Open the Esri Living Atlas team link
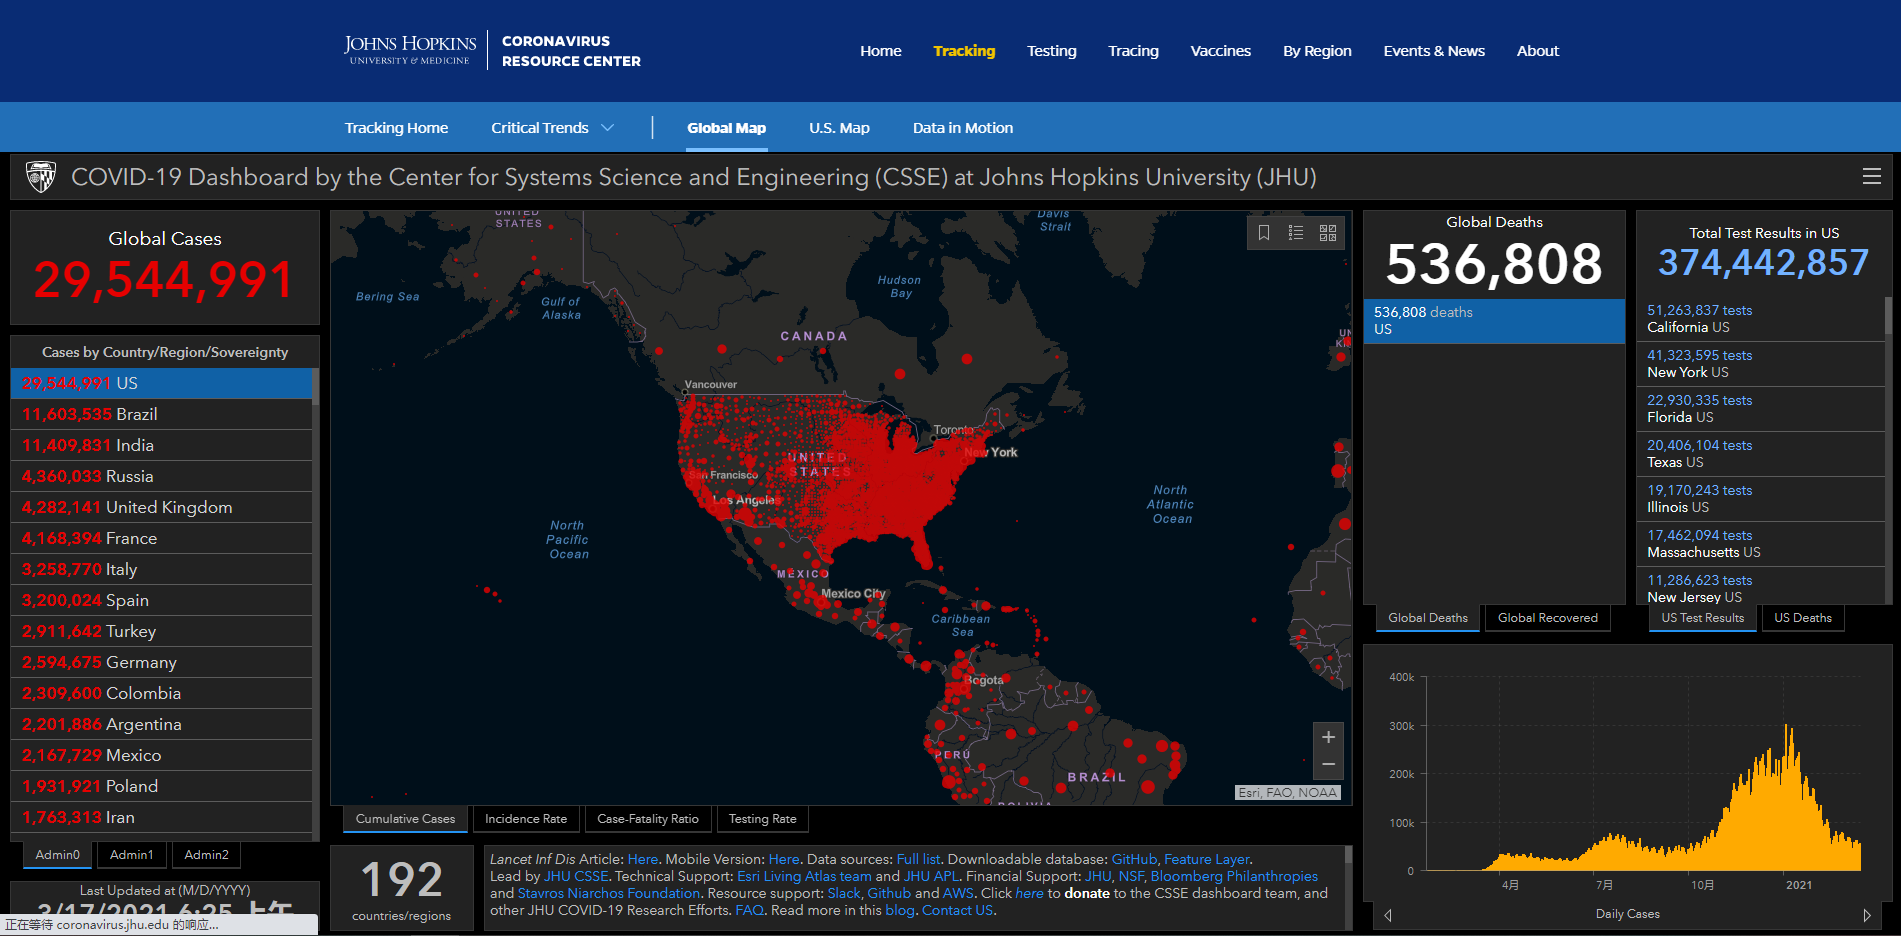The height and width of the screenshot is (936, 1901). [804, 876]
